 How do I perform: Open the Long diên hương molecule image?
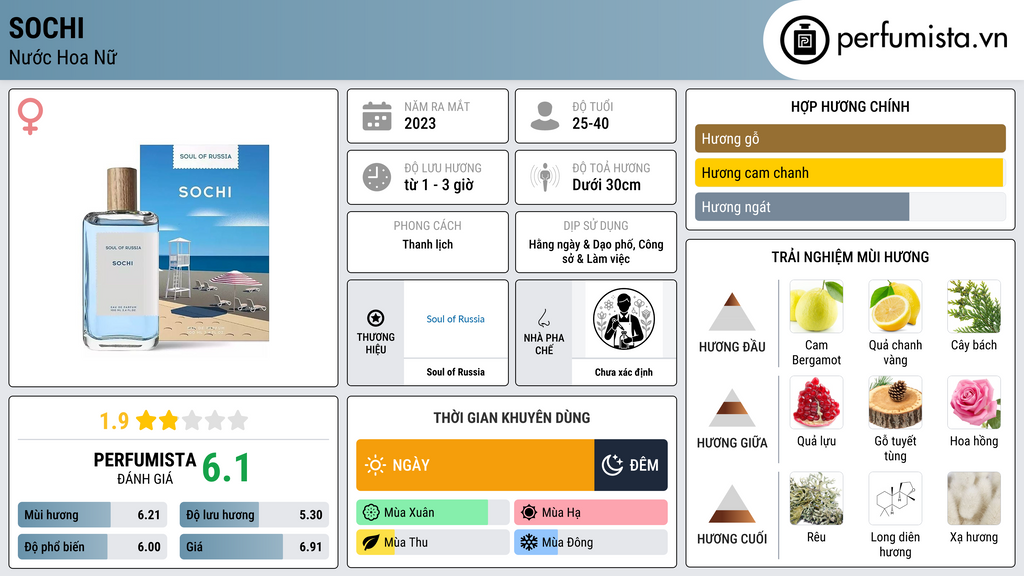(895, 498)
